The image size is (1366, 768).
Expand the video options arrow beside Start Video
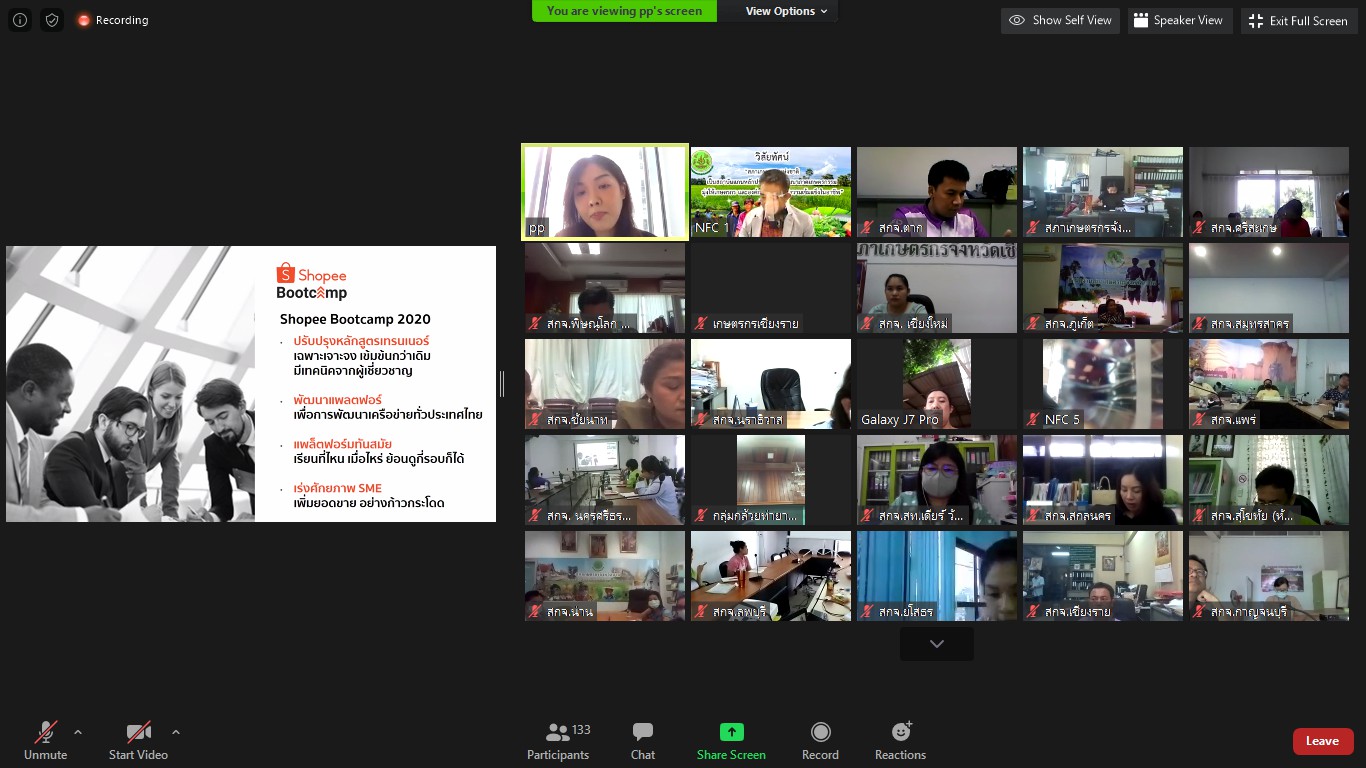[x=176, y=732]
